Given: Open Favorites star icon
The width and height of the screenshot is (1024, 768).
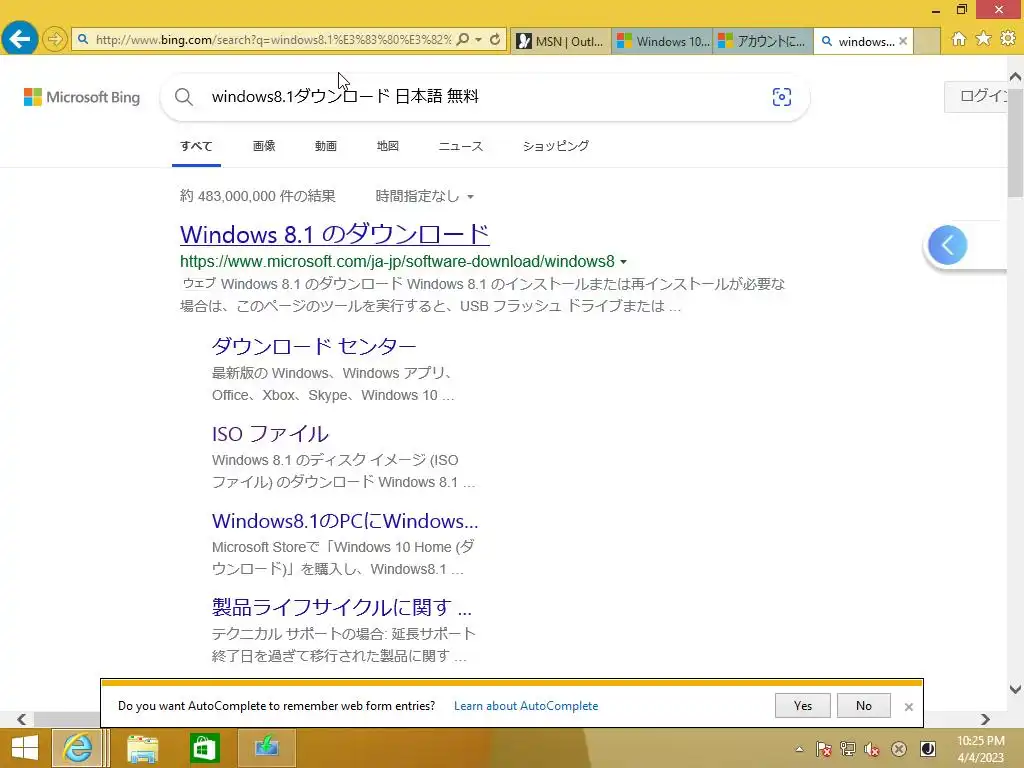Looking at the screenshot, I should click(983, 39).
